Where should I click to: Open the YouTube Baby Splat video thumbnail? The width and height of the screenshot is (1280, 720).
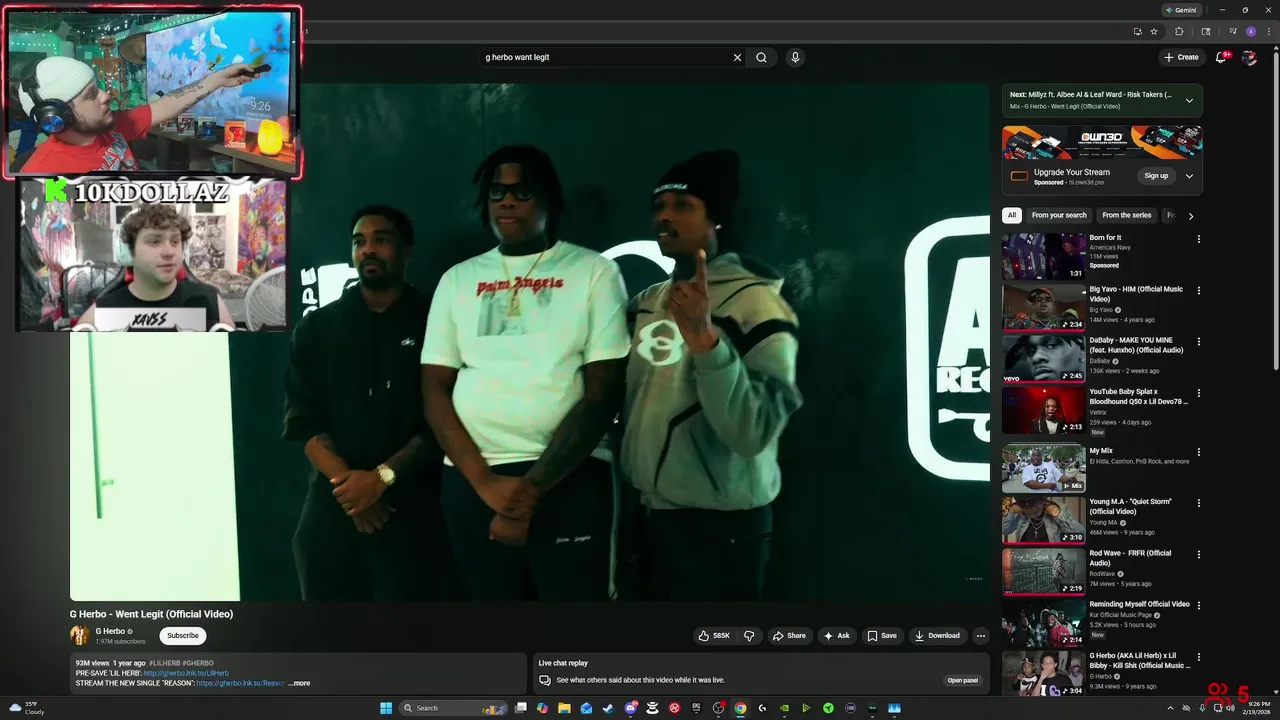click(x=1044, y=410)
